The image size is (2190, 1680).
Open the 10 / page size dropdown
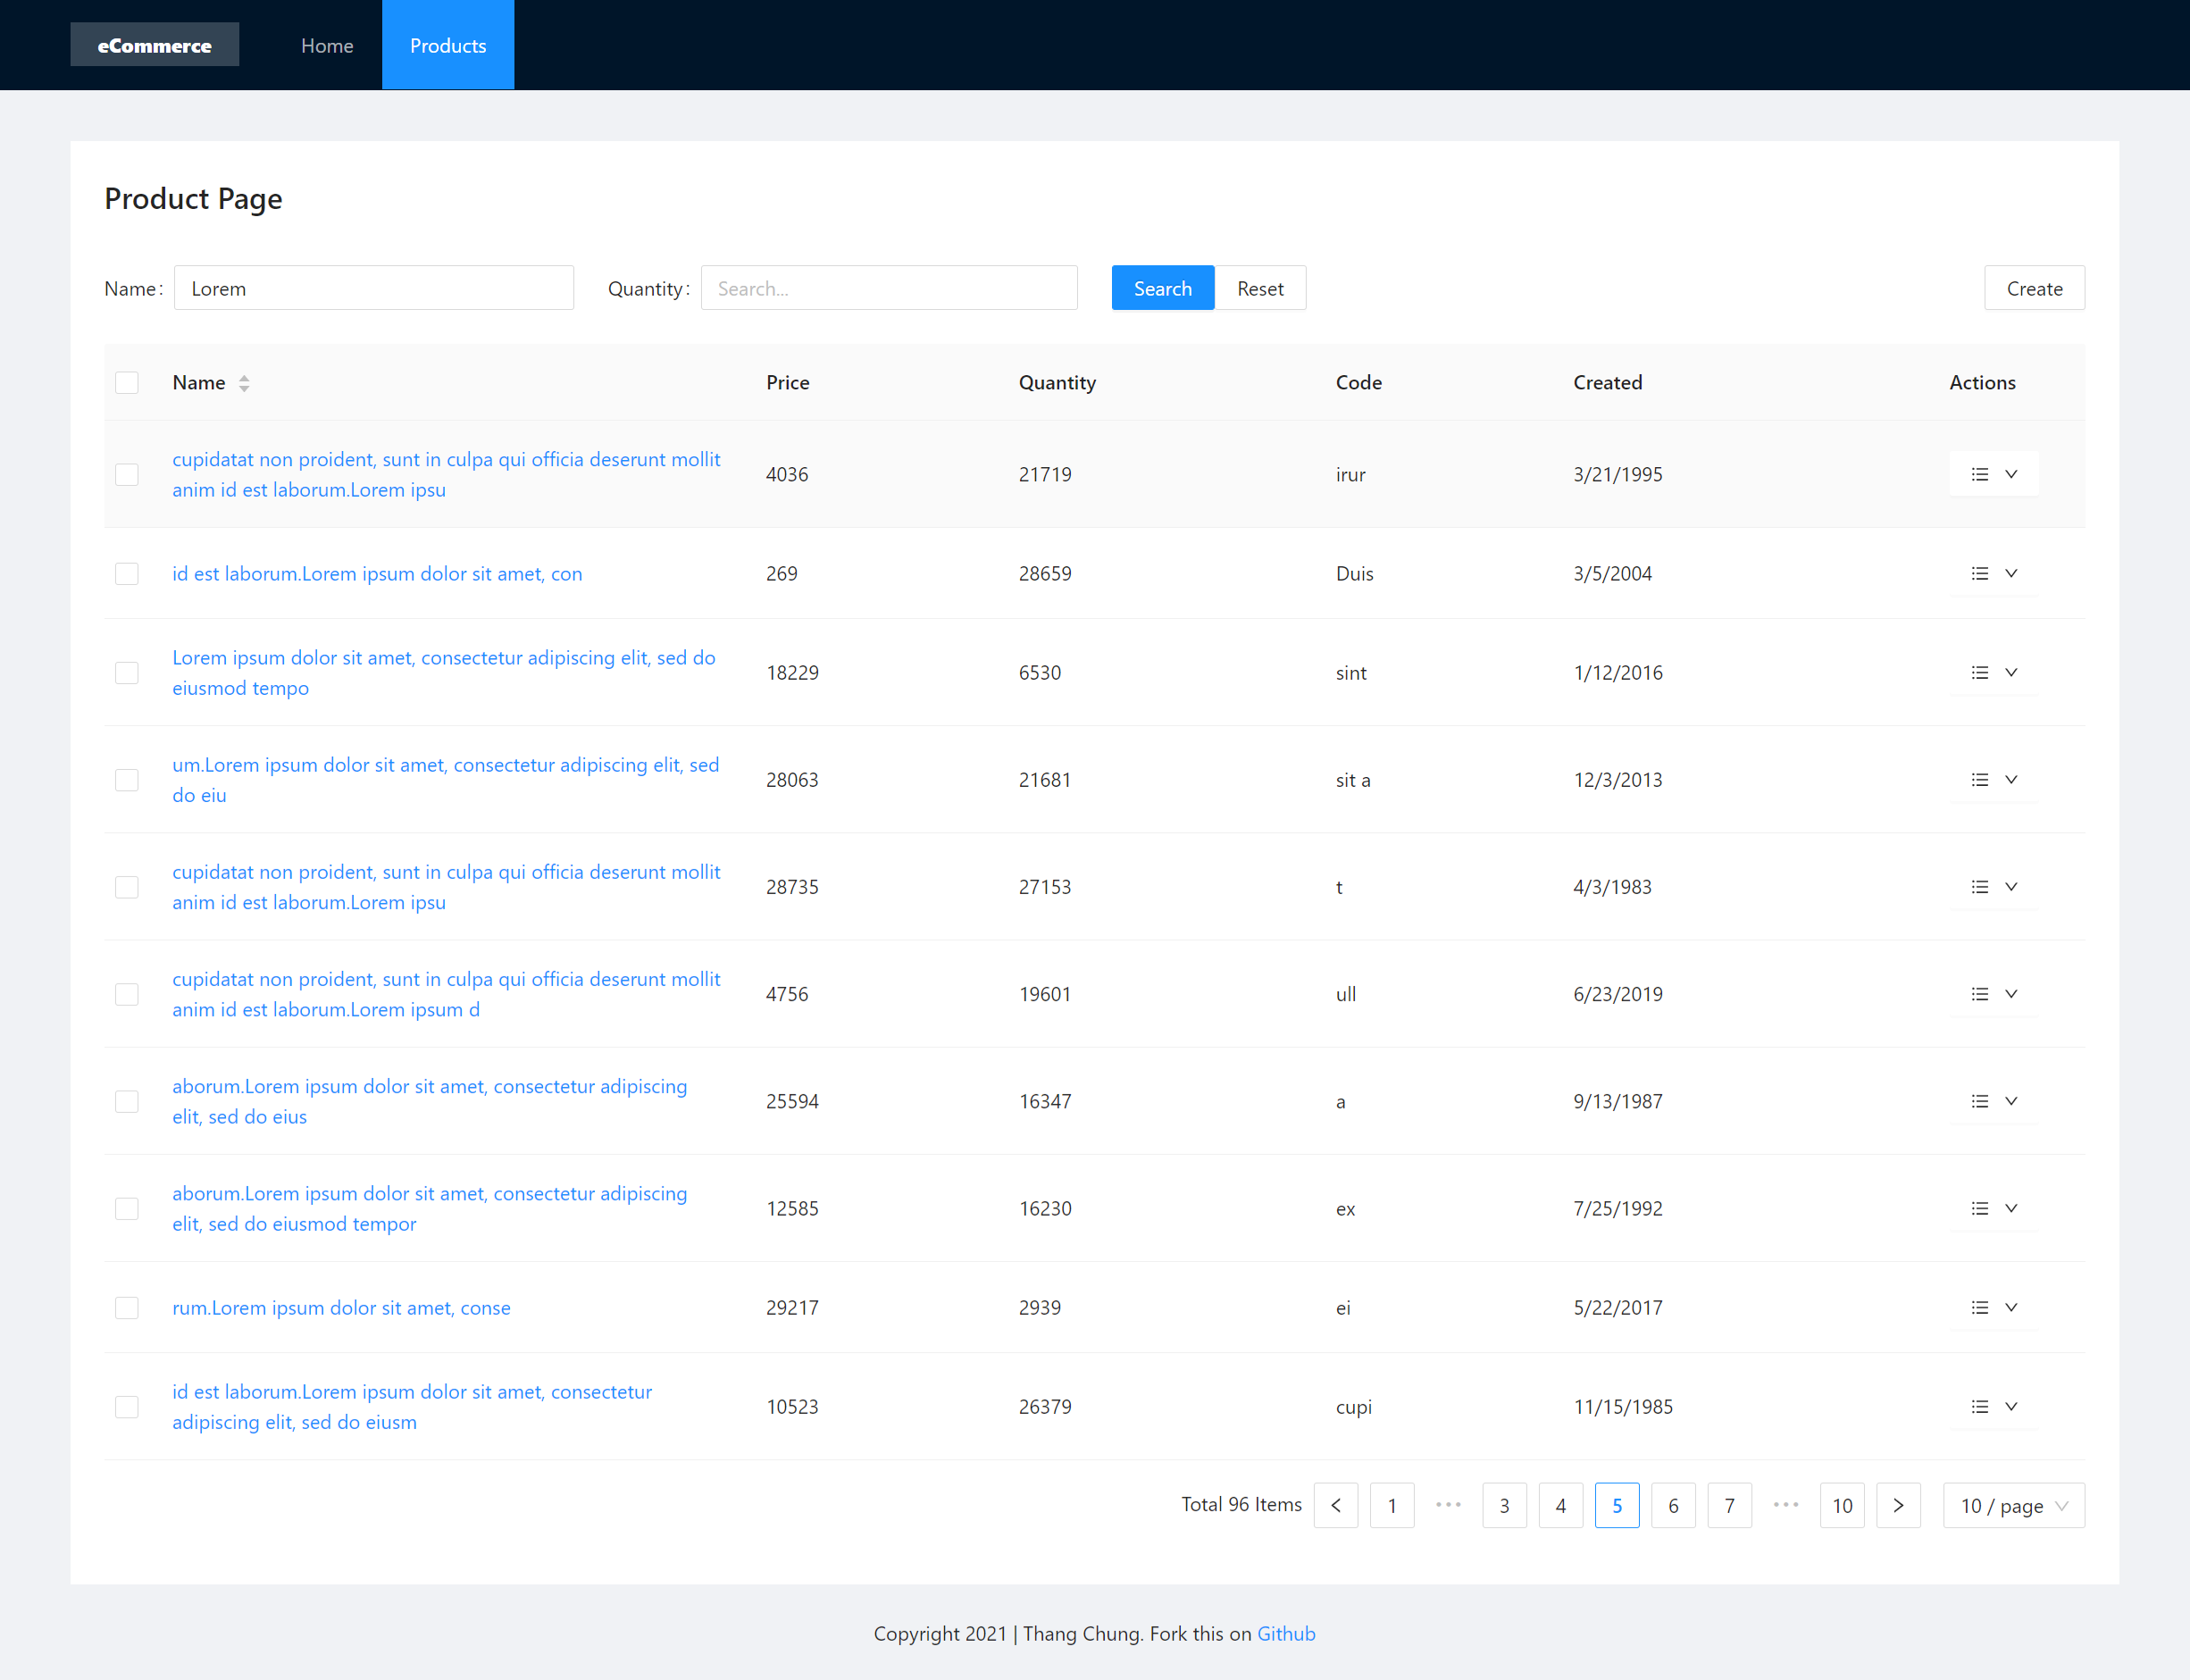coord(2013,1505)
